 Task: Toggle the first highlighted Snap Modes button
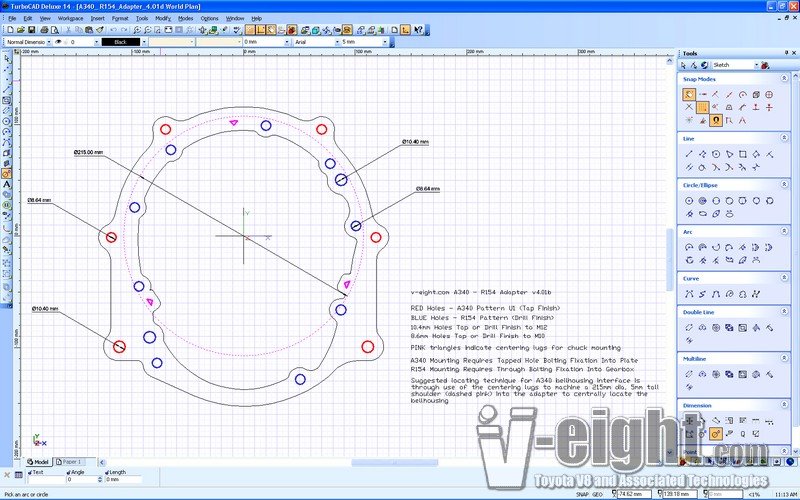pos(689,94)
